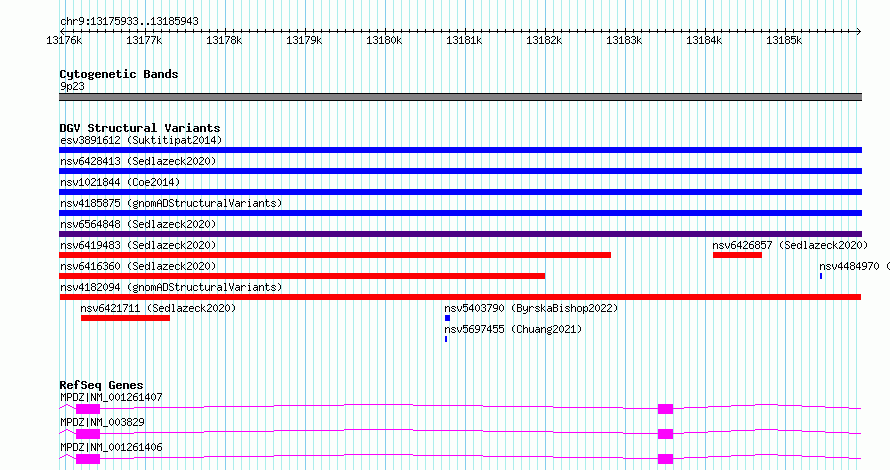
Task: Click the 13176k ruler tick label
Action: pyautogui.click(x=64, y=40)
